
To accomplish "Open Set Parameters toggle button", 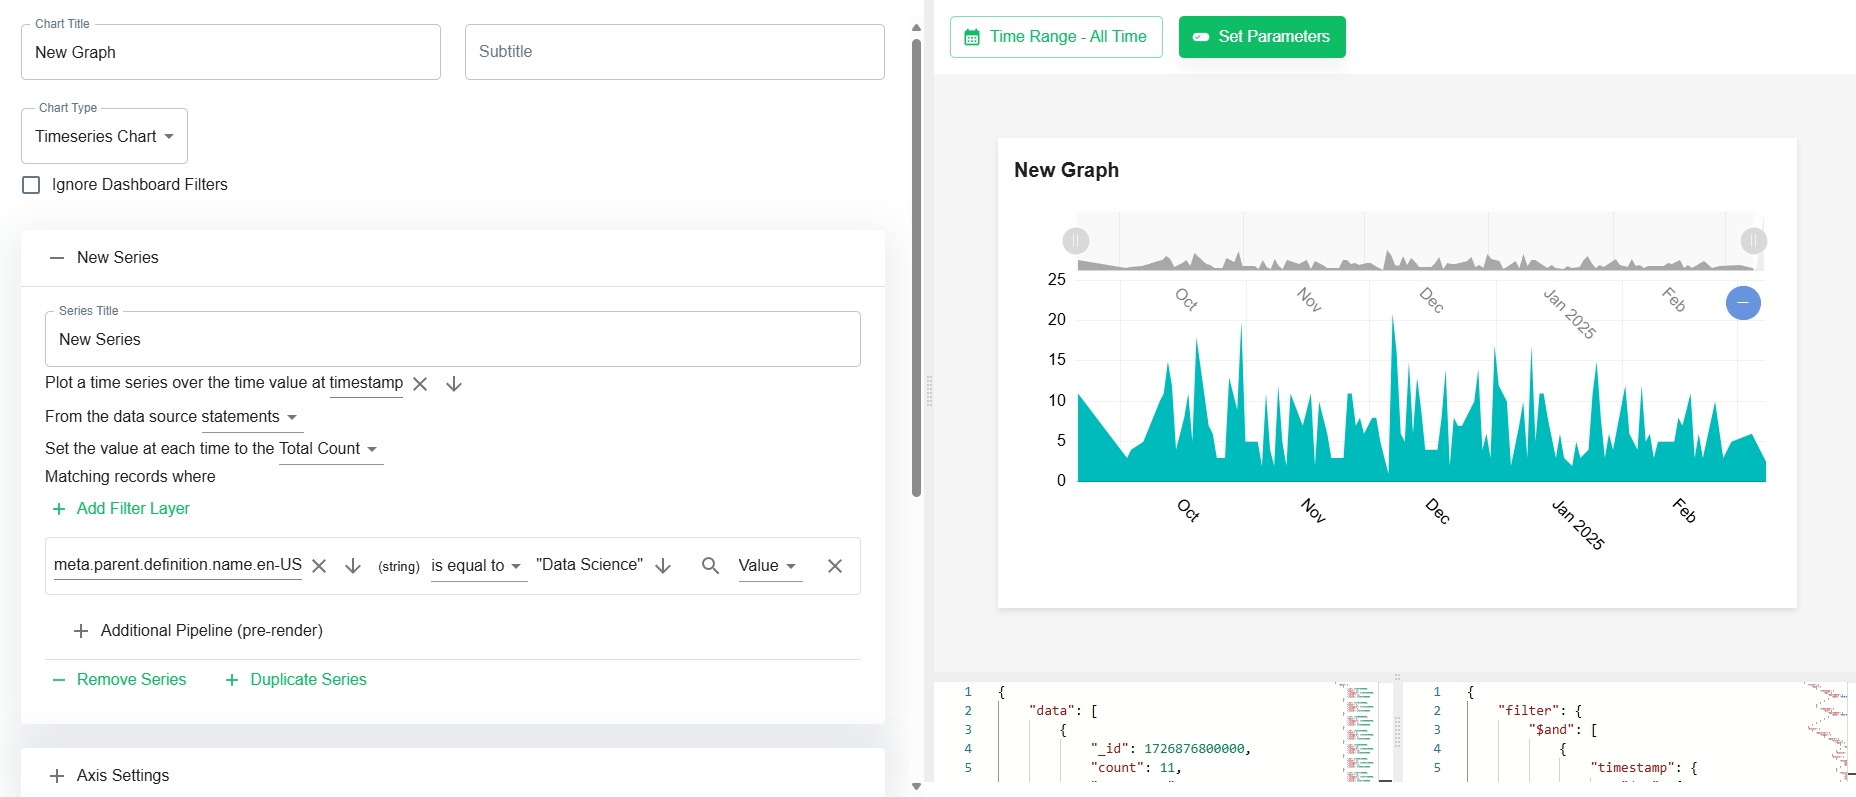I will [1262, 37].
